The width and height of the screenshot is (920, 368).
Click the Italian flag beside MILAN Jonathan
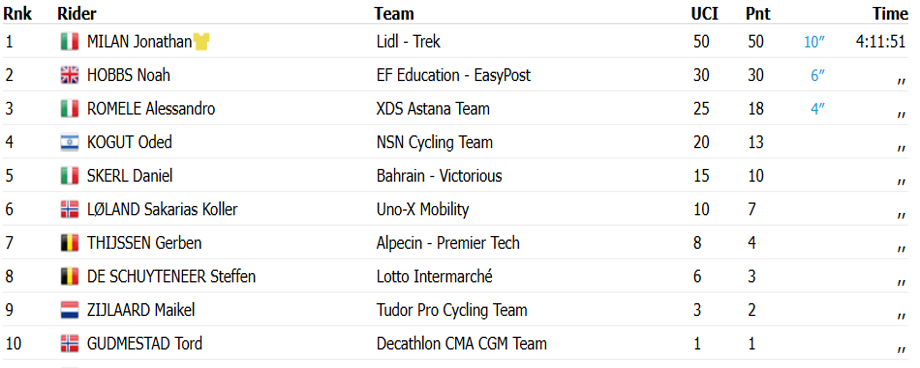tap(69, 42)
